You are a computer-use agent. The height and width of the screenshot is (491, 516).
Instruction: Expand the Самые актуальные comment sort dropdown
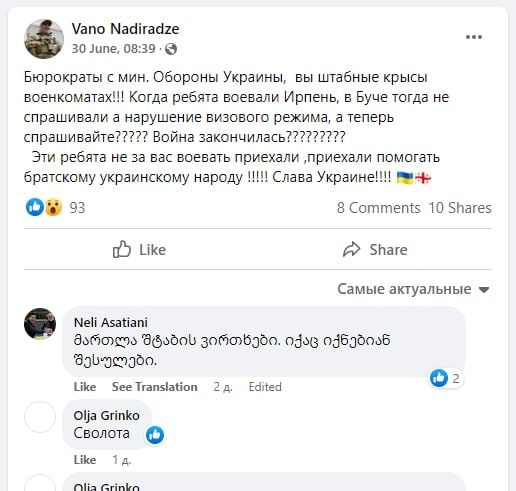coord(413,289)
